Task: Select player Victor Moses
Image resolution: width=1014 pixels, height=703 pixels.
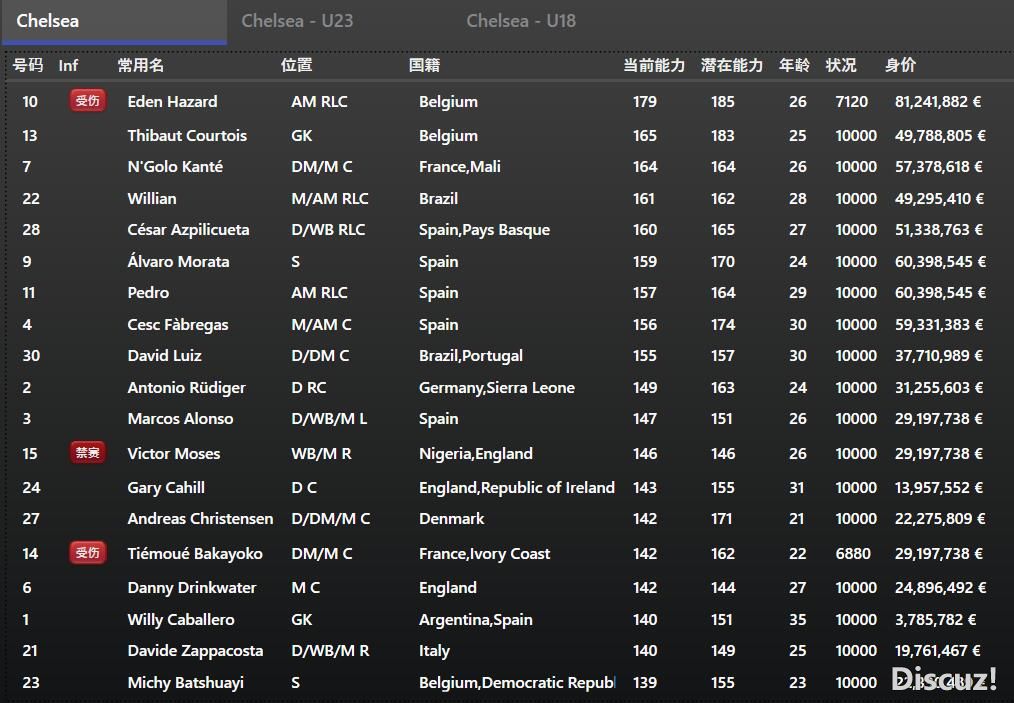Action: click(x=174, y=454)
